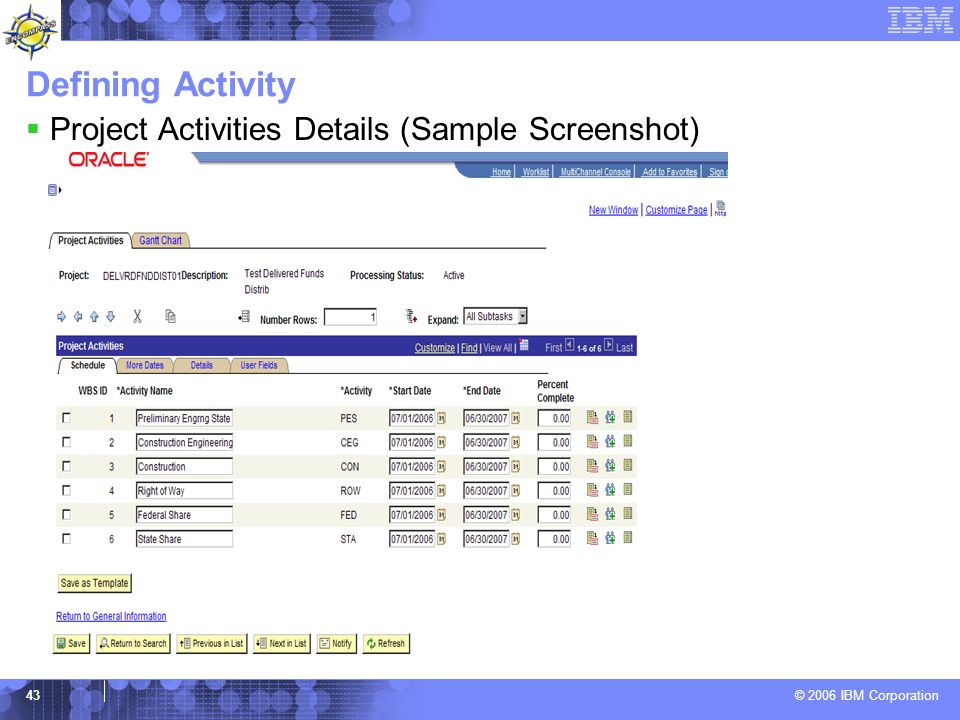Open the Expand All Subtasks dropdown
This screenshot has width=960, height=720.
click(x=495, y=317)
